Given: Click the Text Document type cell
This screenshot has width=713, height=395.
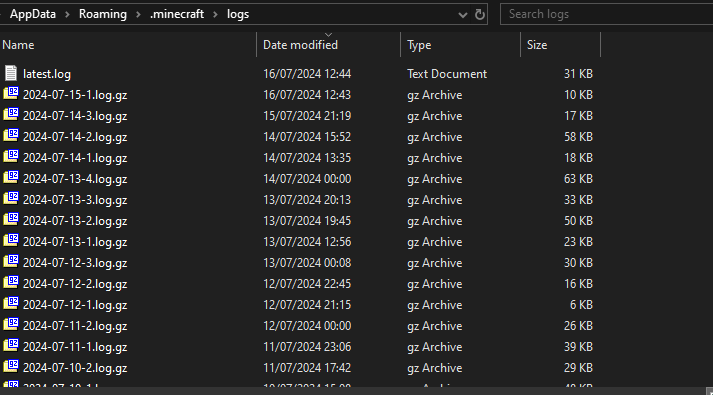Looking at the screenshot, I should 447,74.
